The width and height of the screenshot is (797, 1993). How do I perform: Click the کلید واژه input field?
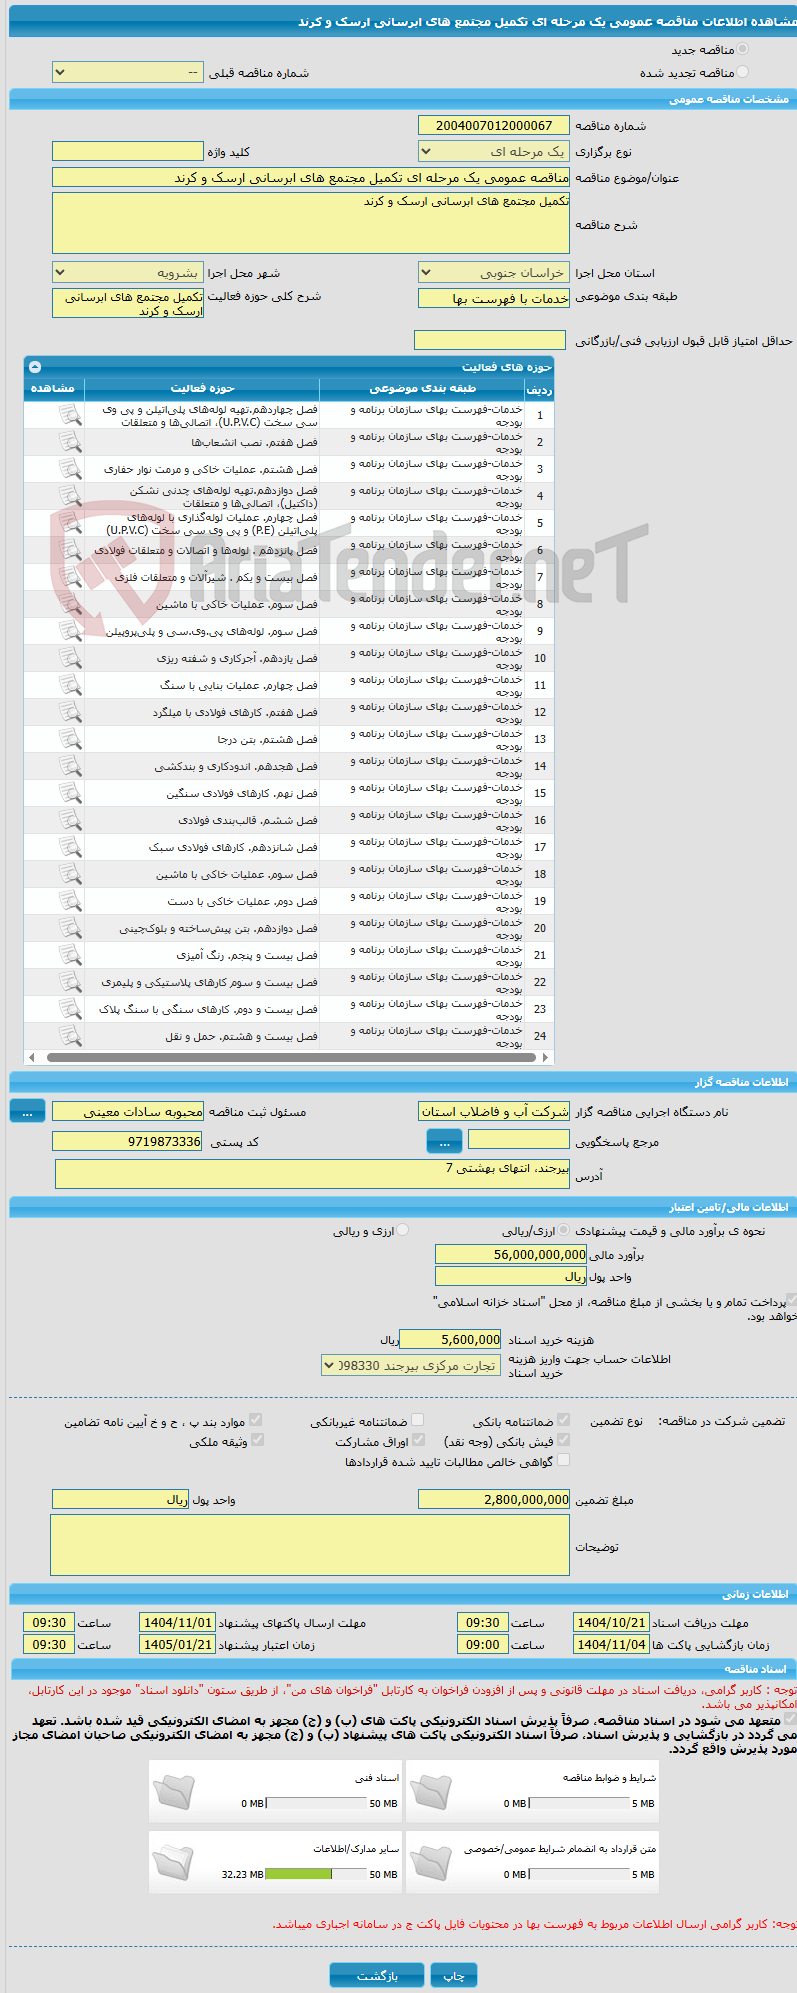(128, 151)
